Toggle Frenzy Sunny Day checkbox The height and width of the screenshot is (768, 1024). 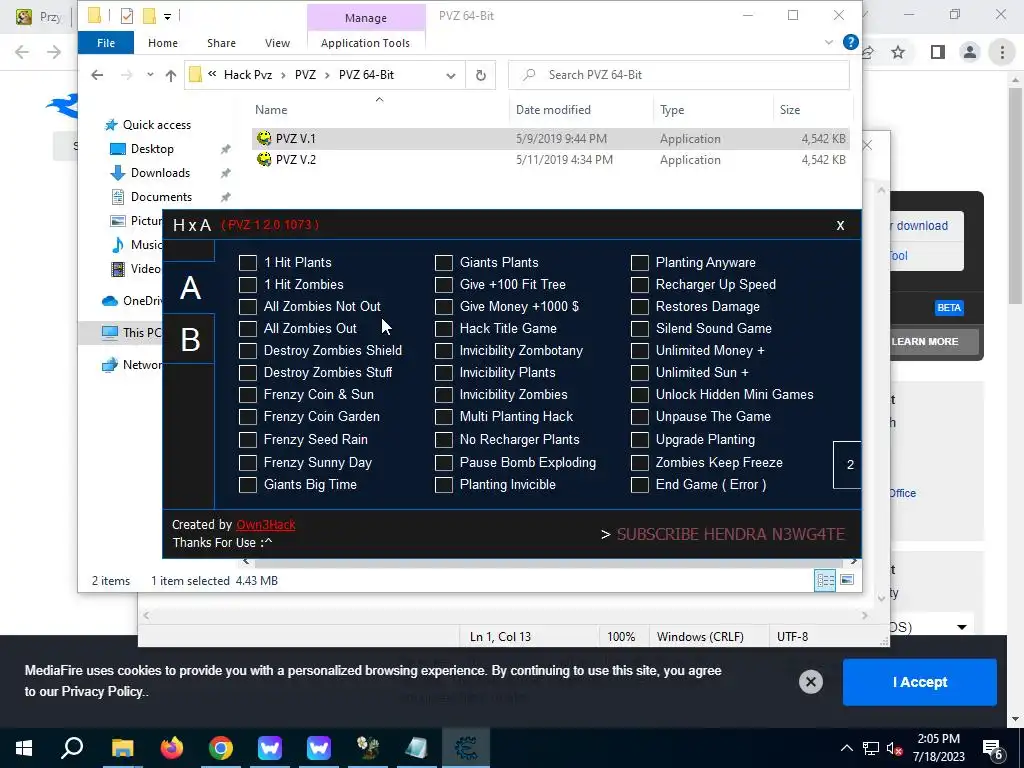click(x=248, y=463)
